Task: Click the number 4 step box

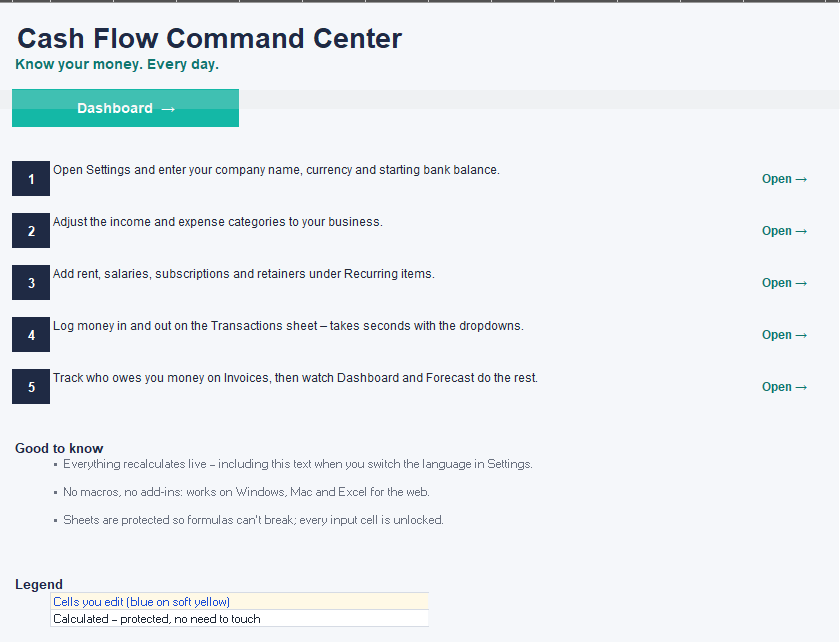Action: pos(31,334)
